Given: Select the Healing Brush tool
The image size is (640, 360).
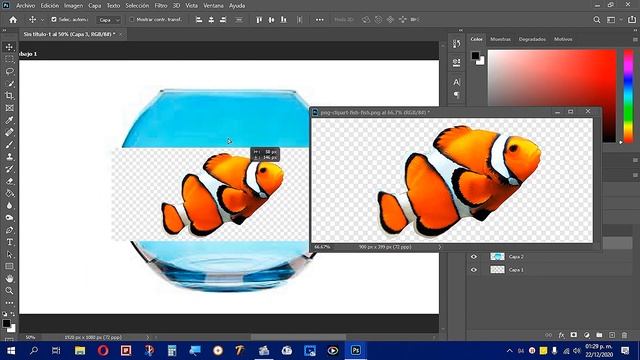Looking at the screenshot, I should 9,132.
